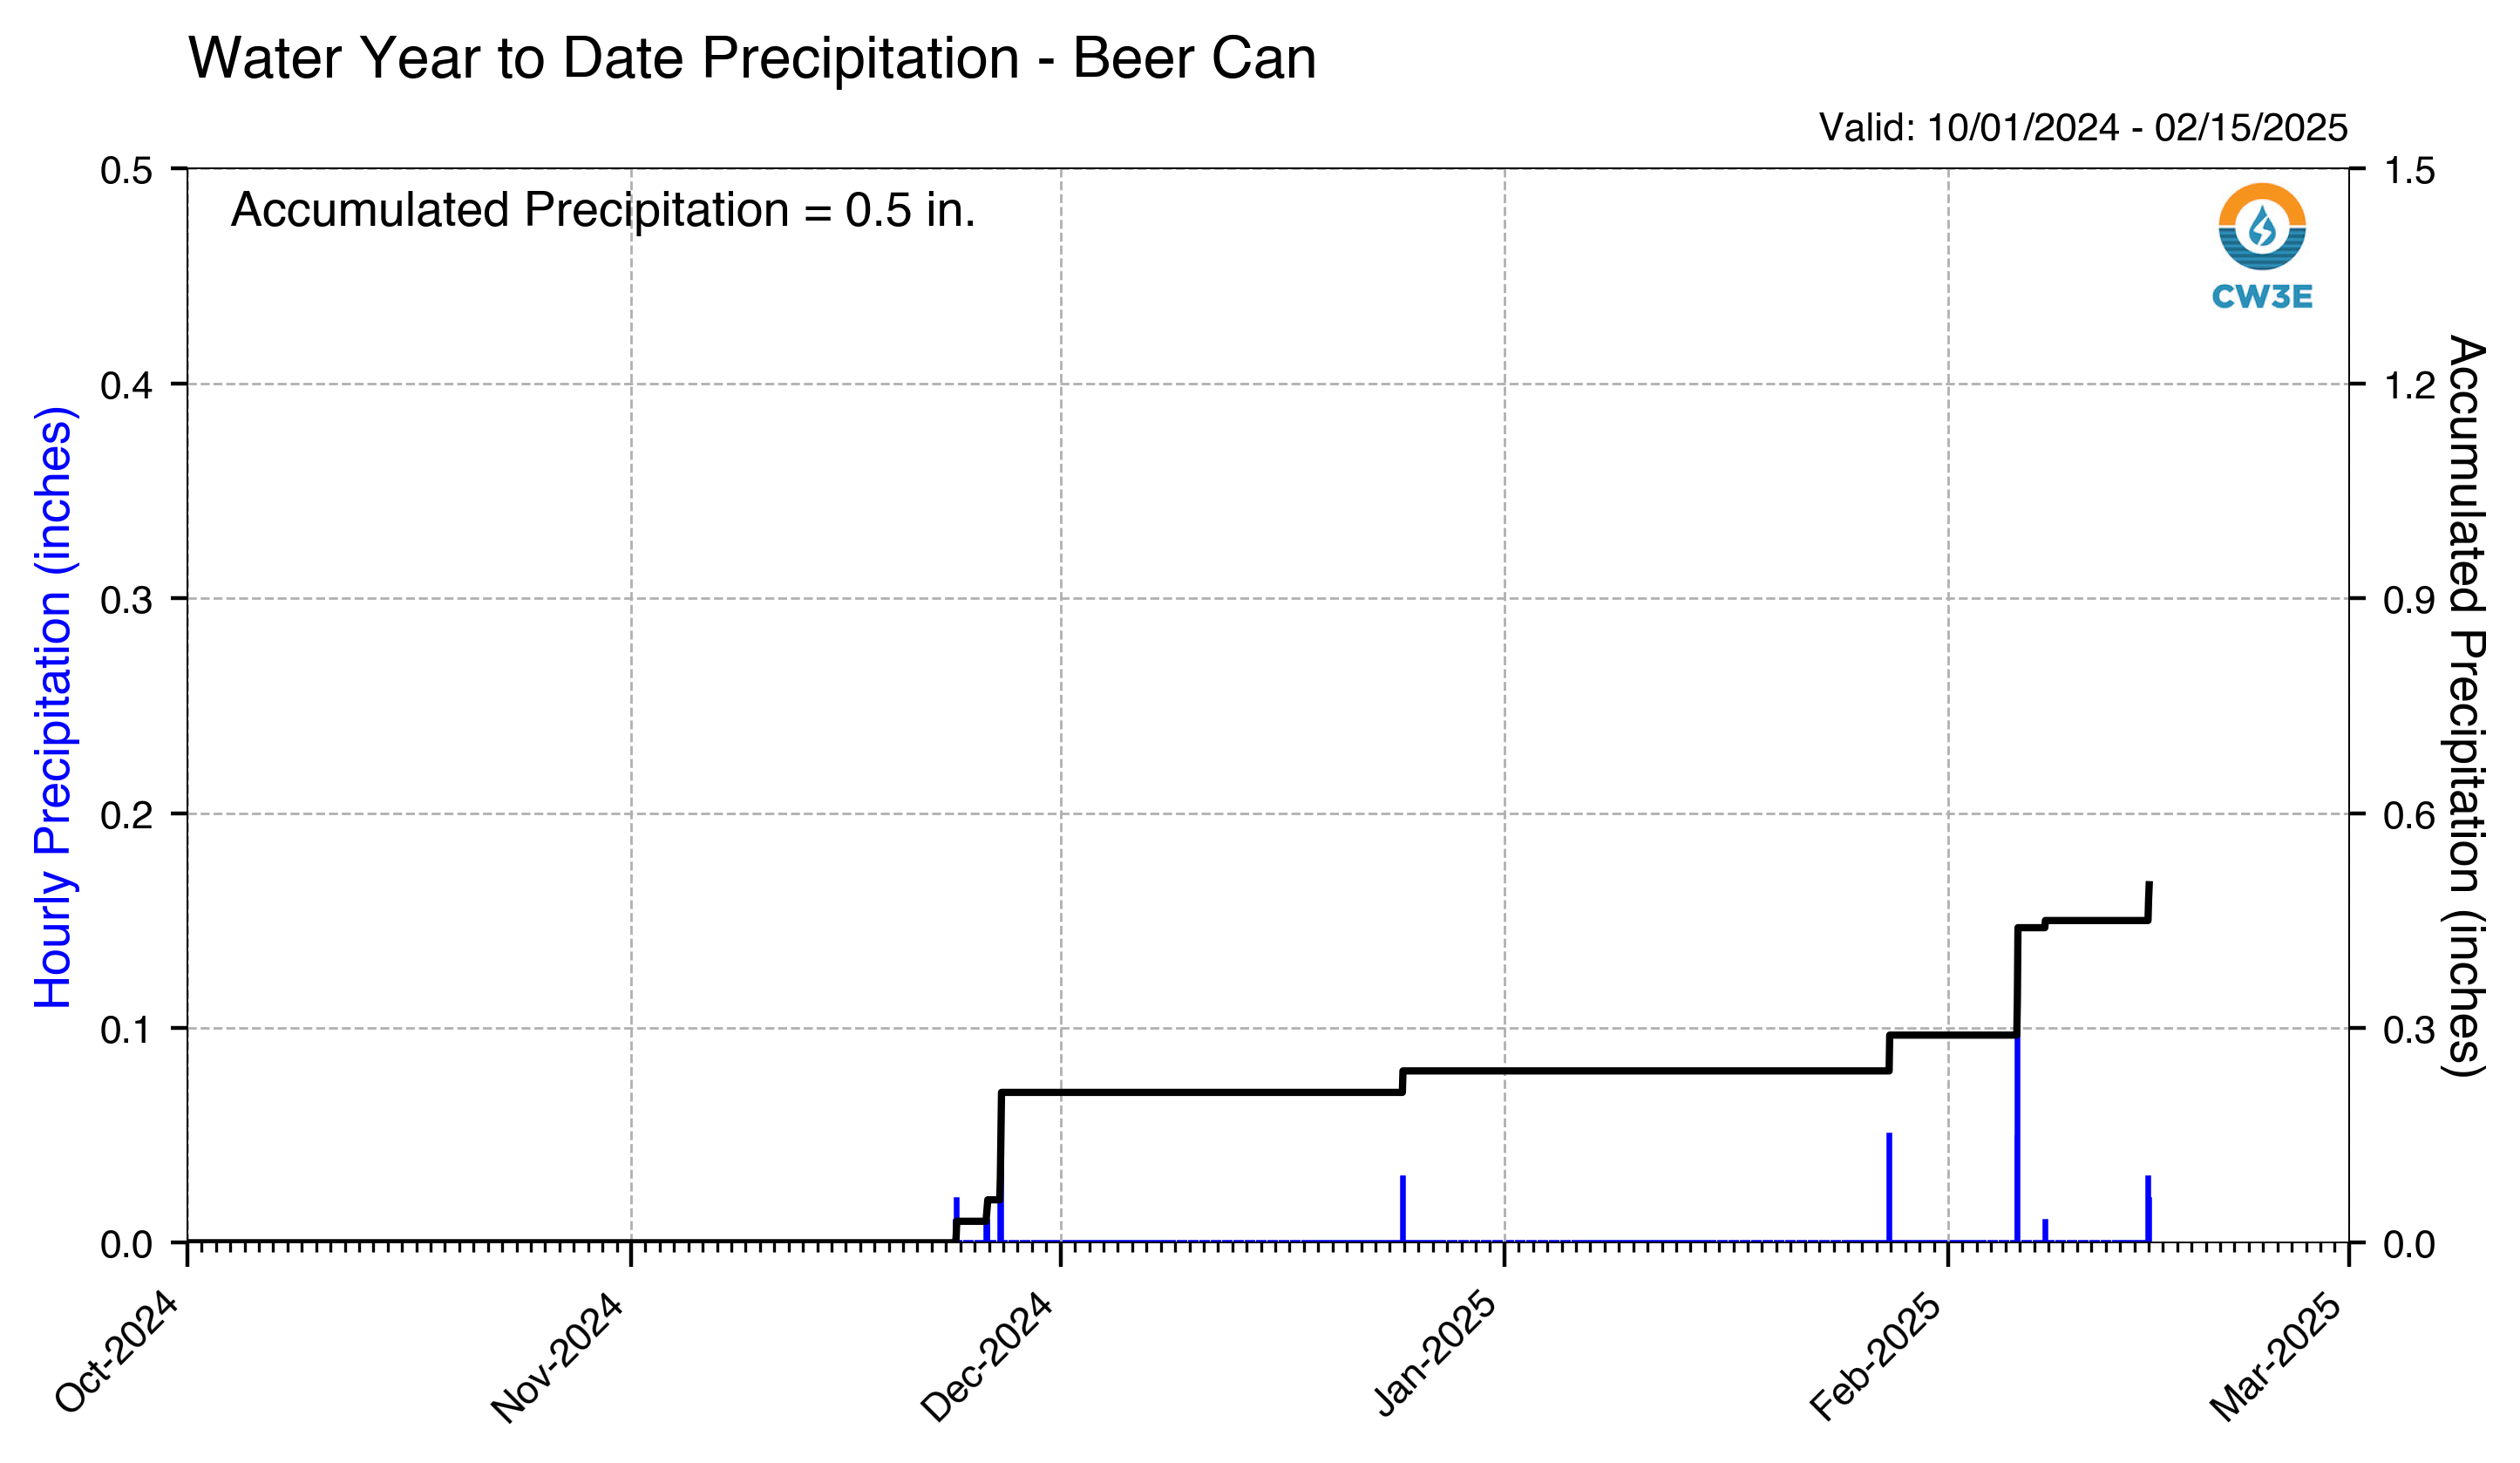This screenshot has width=2520, height=1463.
Task: Click the Accumulated Precipitation right axis label
Action: (2464, 707)
